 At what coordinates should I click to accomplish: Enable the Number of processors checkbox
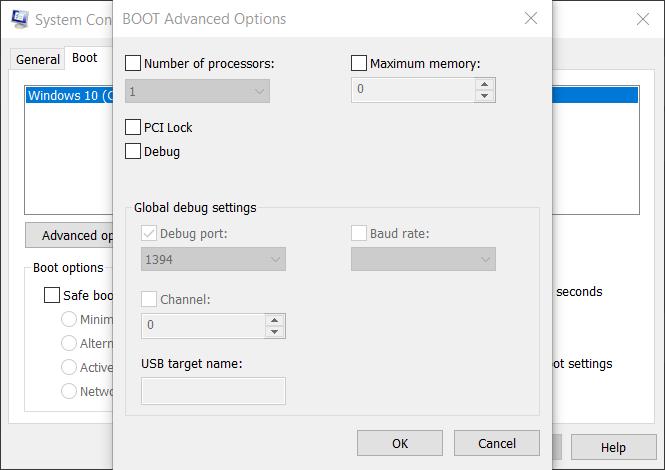133,63
